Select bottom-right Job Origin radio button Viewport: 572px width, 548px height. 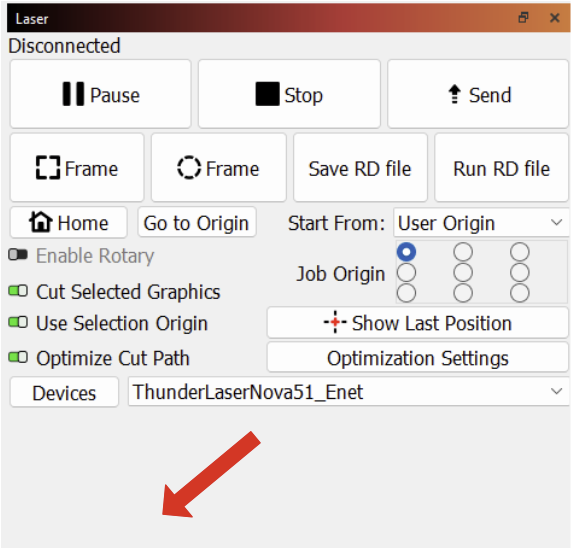519,293
